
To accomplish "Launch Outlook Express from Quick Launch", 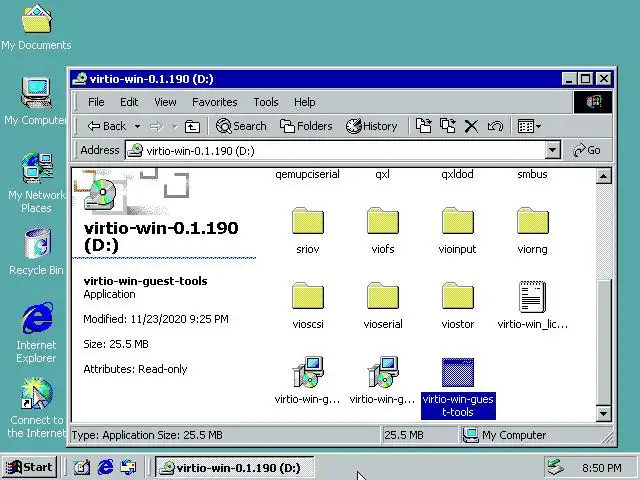I will (129, 467).
